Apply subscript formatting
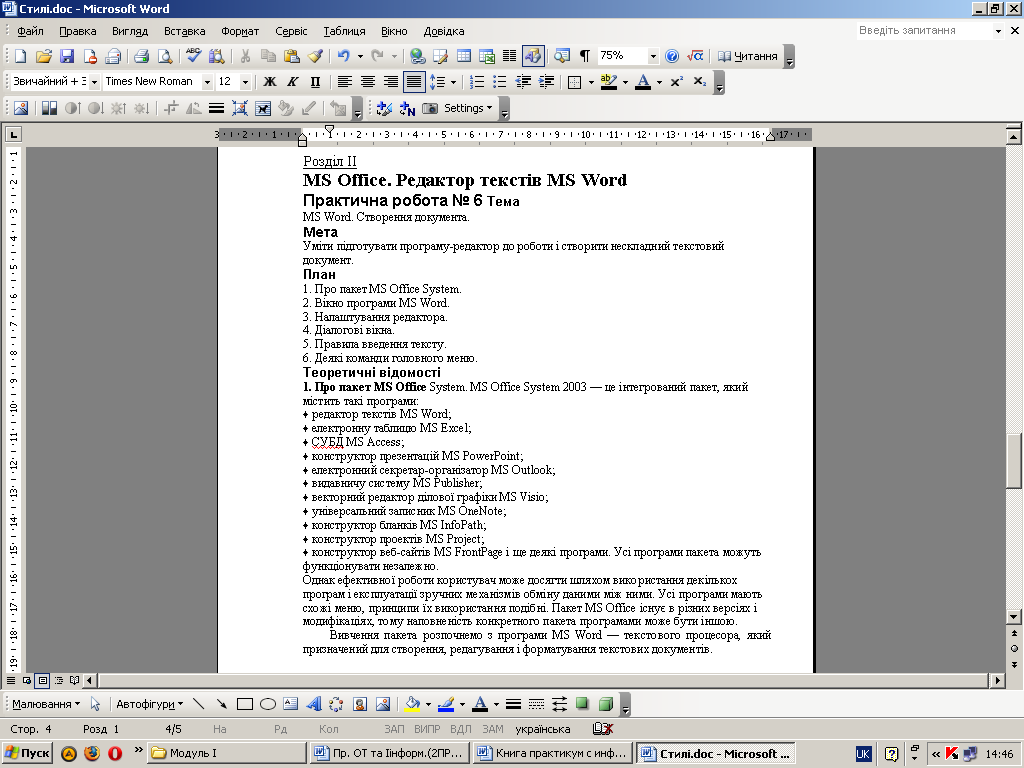Image resolution: width=1024 pixels, height=768 pixels. pos(699,82)
